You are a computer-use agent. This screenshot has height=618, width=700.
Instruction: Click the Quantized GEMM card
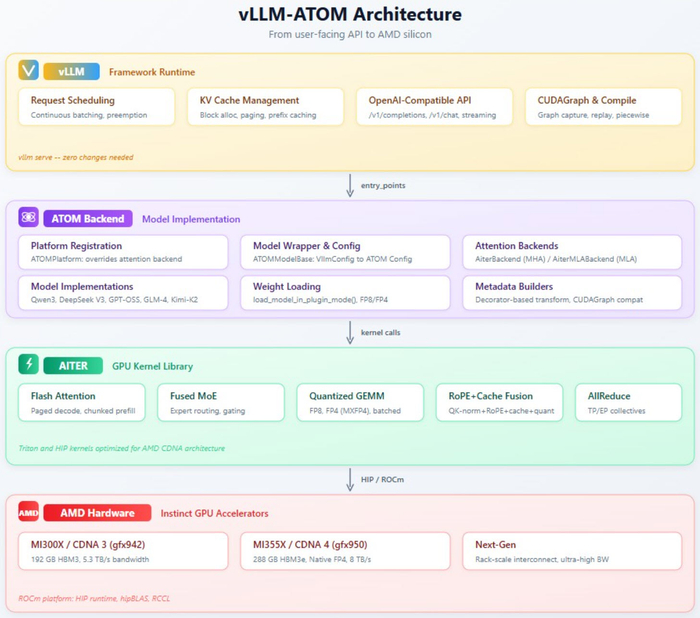(x=360, y=402)
